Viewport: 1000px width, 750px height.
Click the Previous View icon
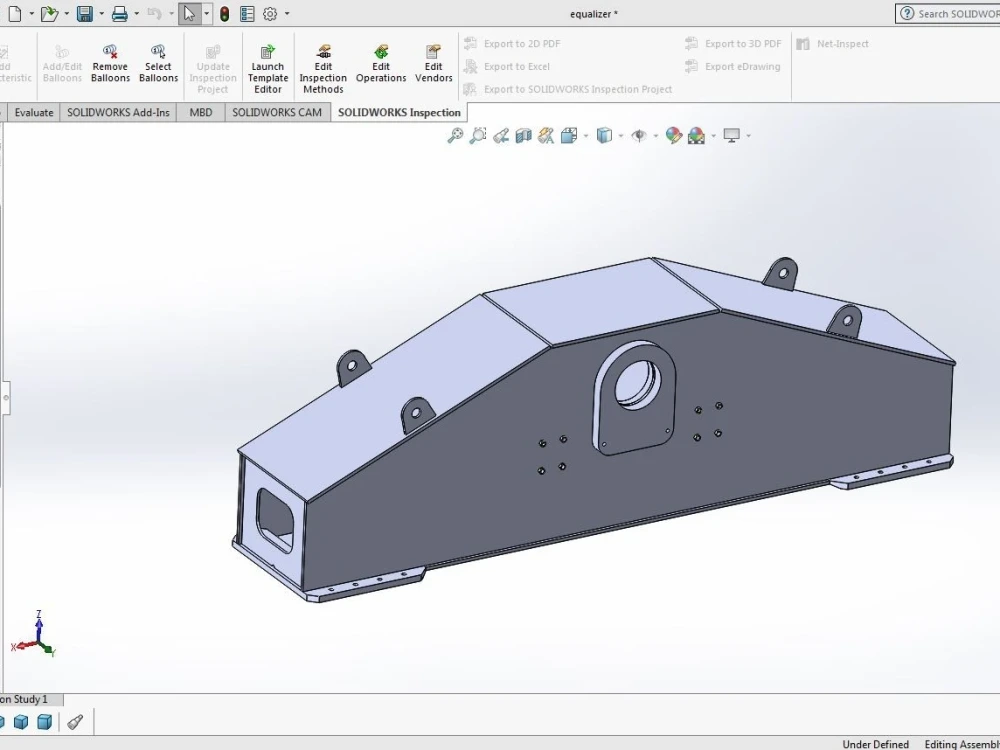(x=501, y=135)
